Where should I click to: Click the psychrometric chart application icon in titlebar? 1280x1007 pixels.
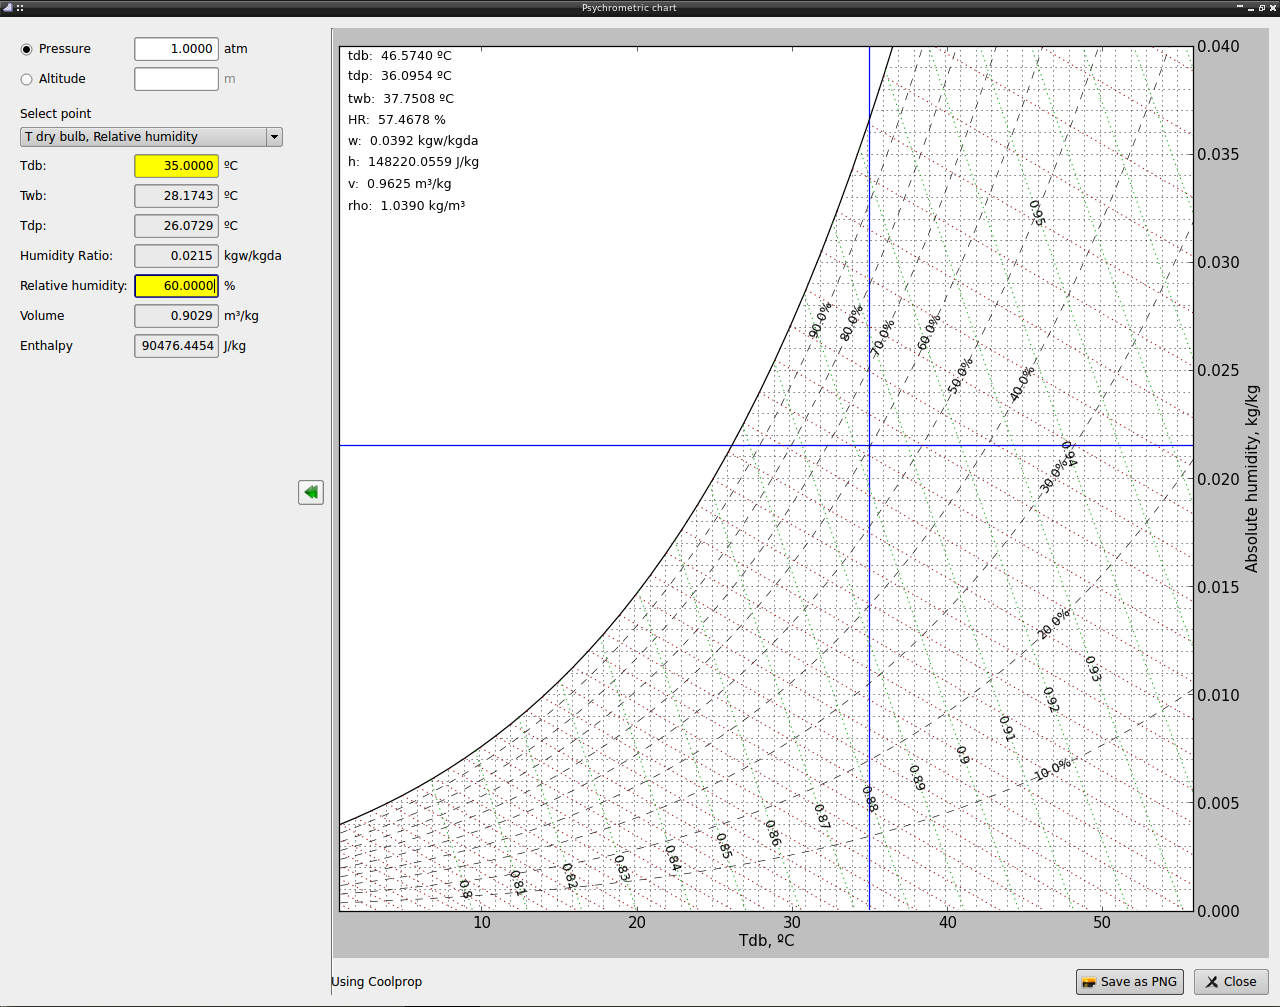8,7
